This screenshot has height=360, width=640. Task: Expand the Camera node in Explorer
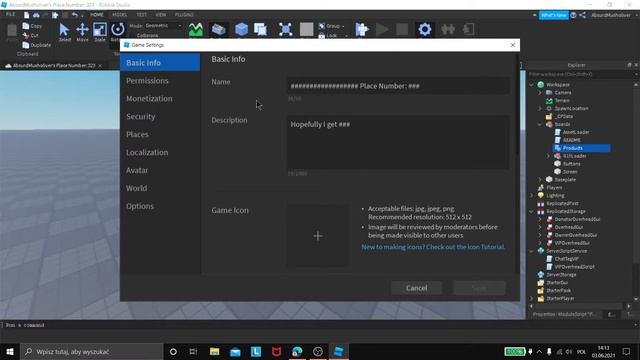tap(540, 93)
